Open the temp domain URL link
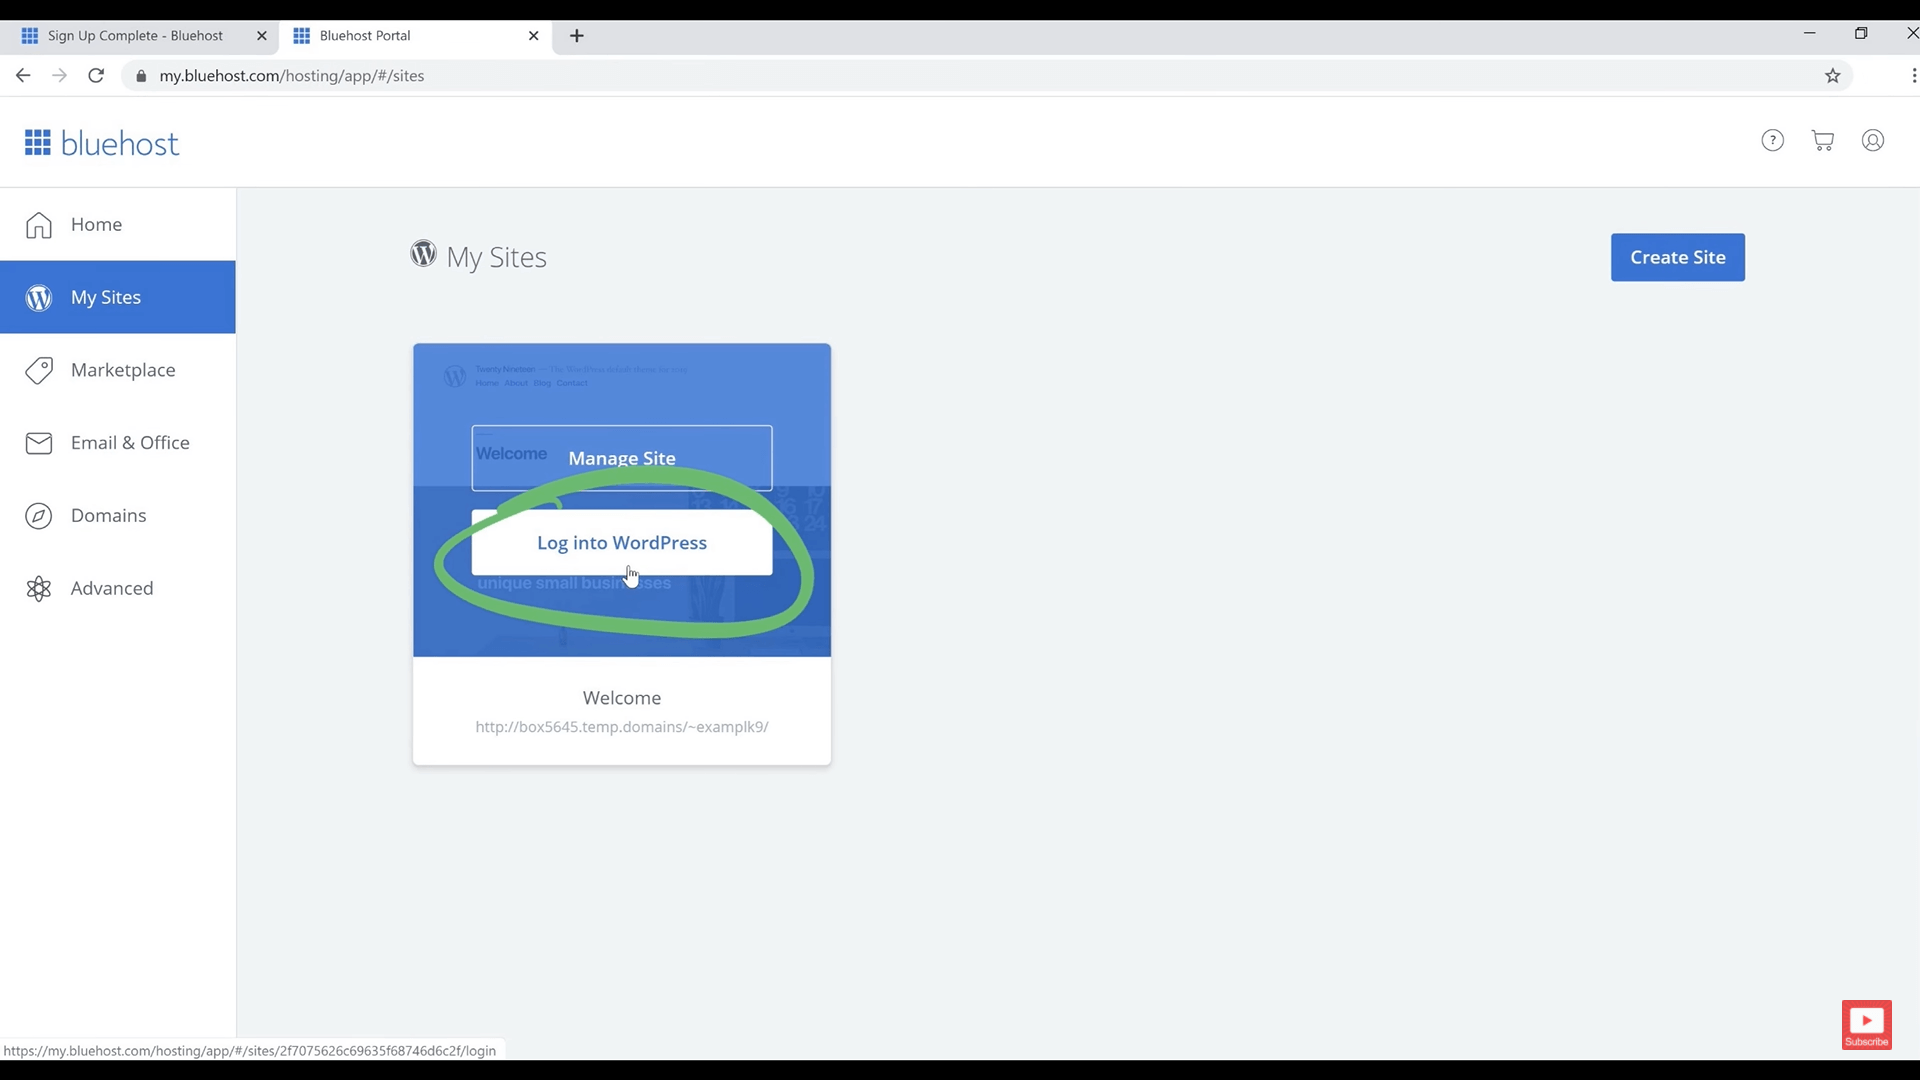The image size is (1920, 1080). click(622, 727)
